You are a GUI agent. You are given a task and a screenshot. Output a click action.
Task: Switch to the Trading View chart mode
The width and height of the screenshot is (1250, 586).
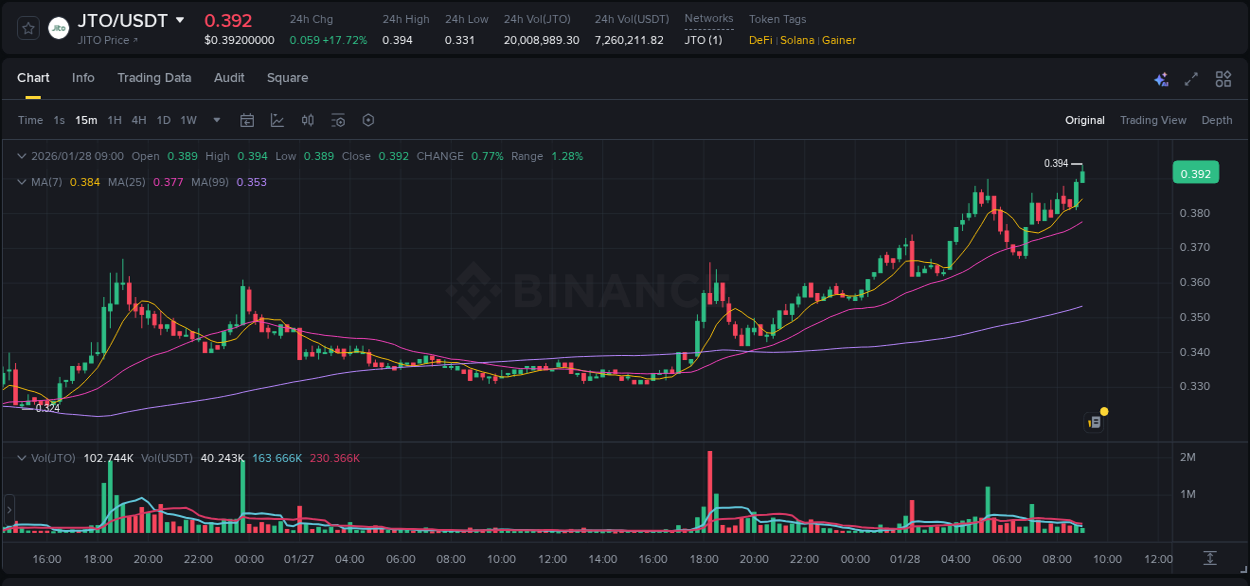click(x=1152, y=120)
